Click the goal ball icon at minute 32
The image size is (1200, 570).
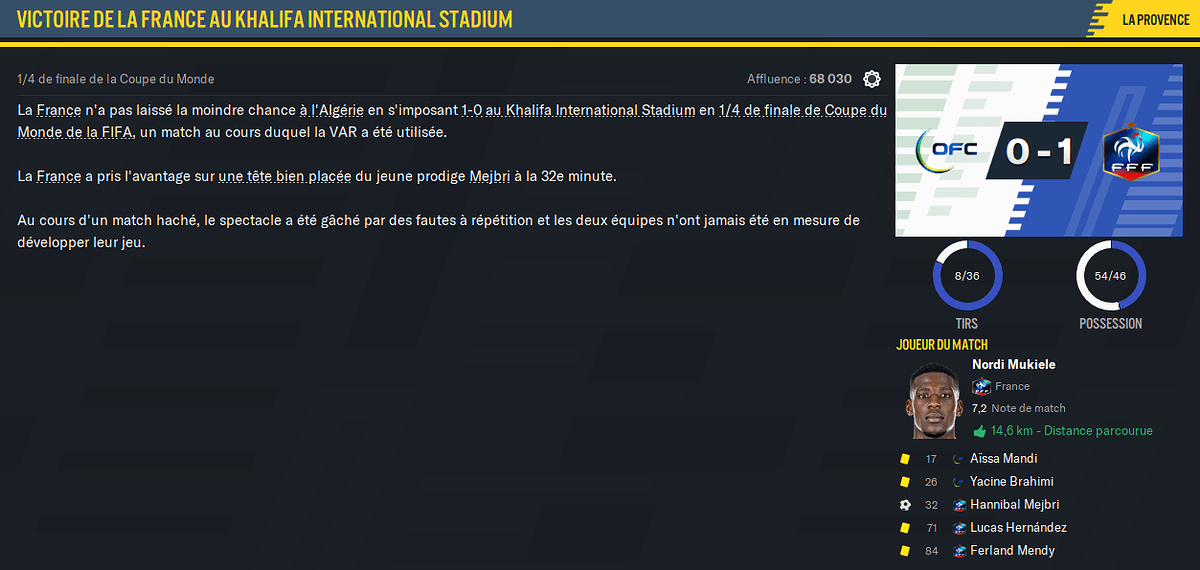click(905, 505)
